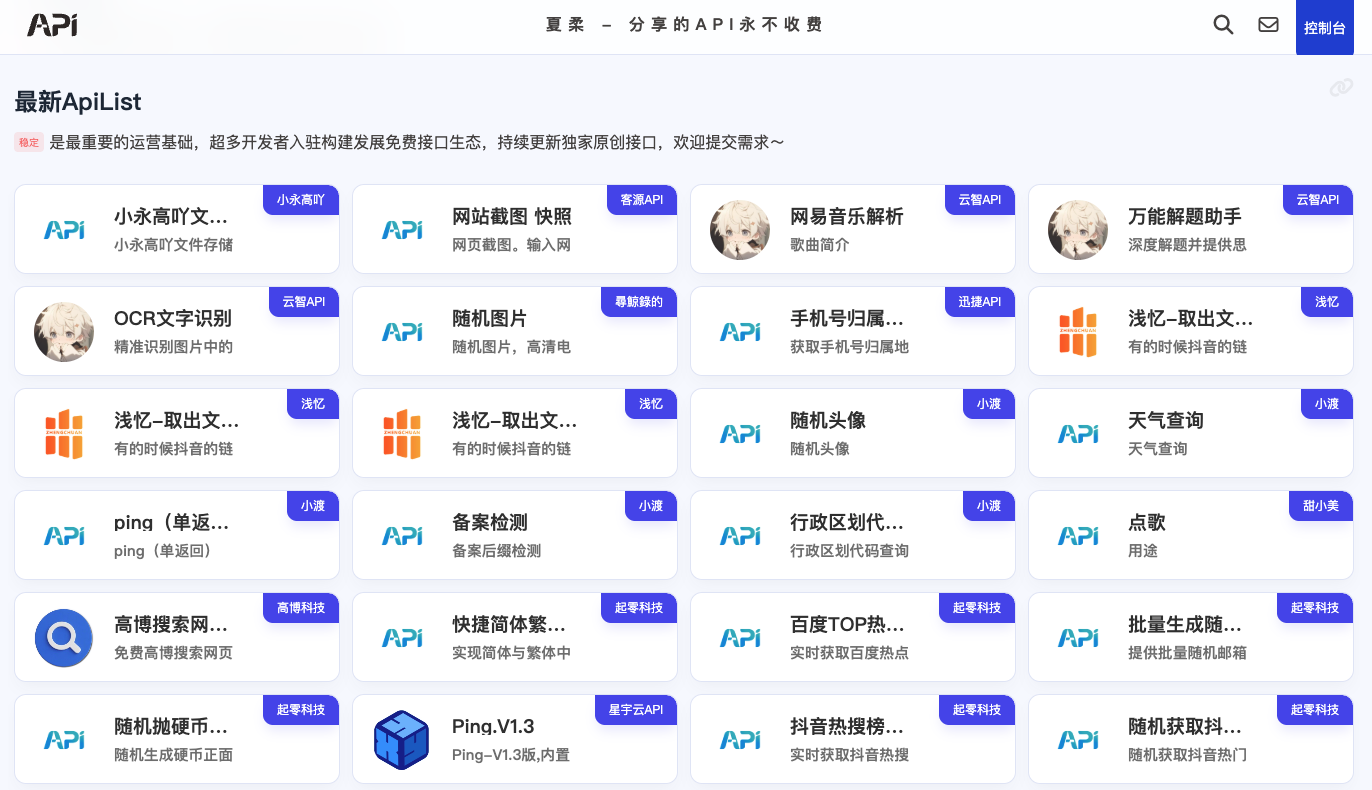Viewport: 1372px width, 790px height.
Task: Open the 控制台 button in the header
Action: (1324, 28)
